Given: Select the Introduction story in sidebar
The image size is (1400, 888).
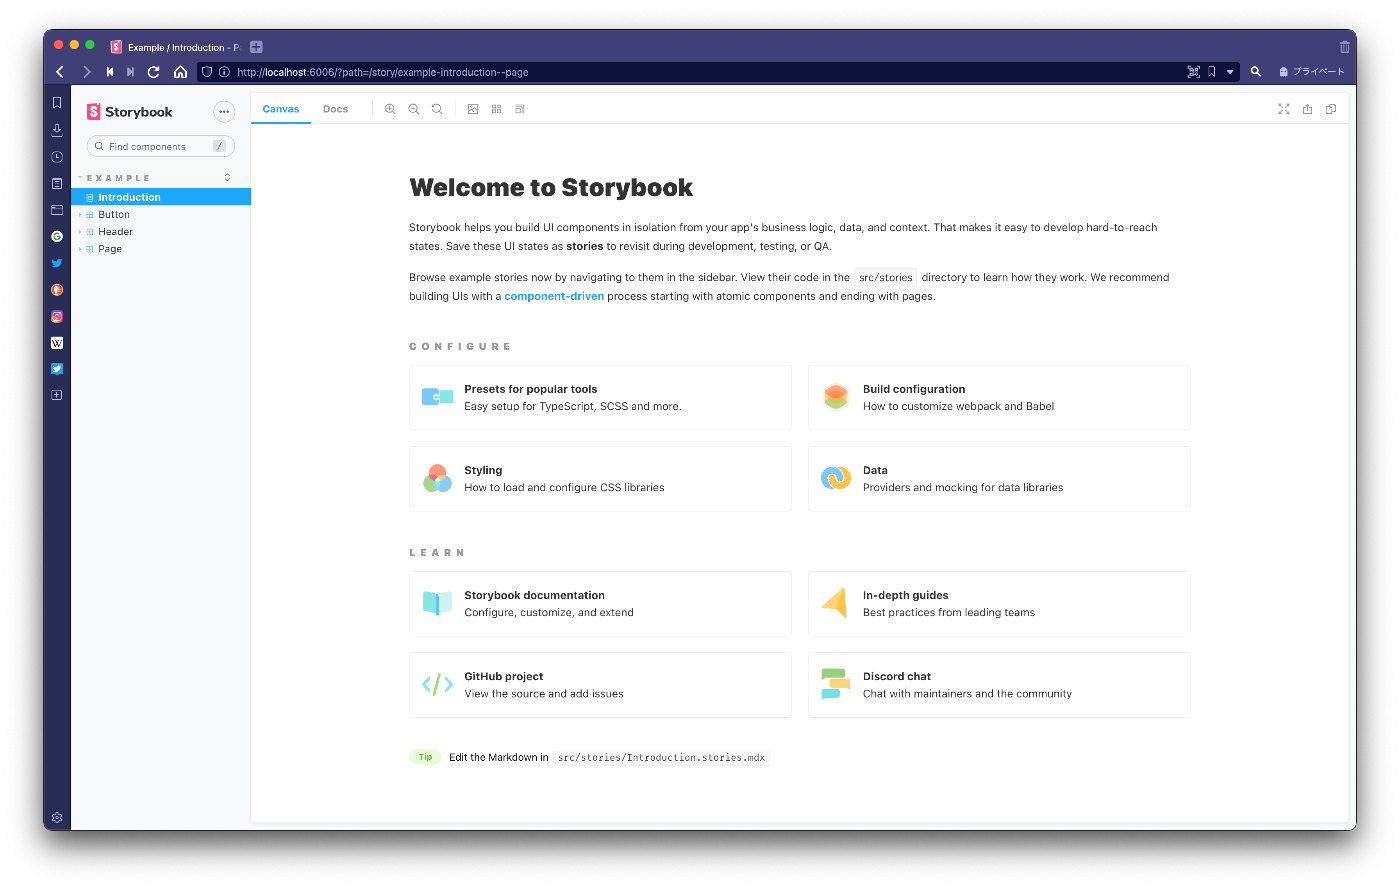Looking at the screenshot, I should pyautogui.click(x=161, y=197).
